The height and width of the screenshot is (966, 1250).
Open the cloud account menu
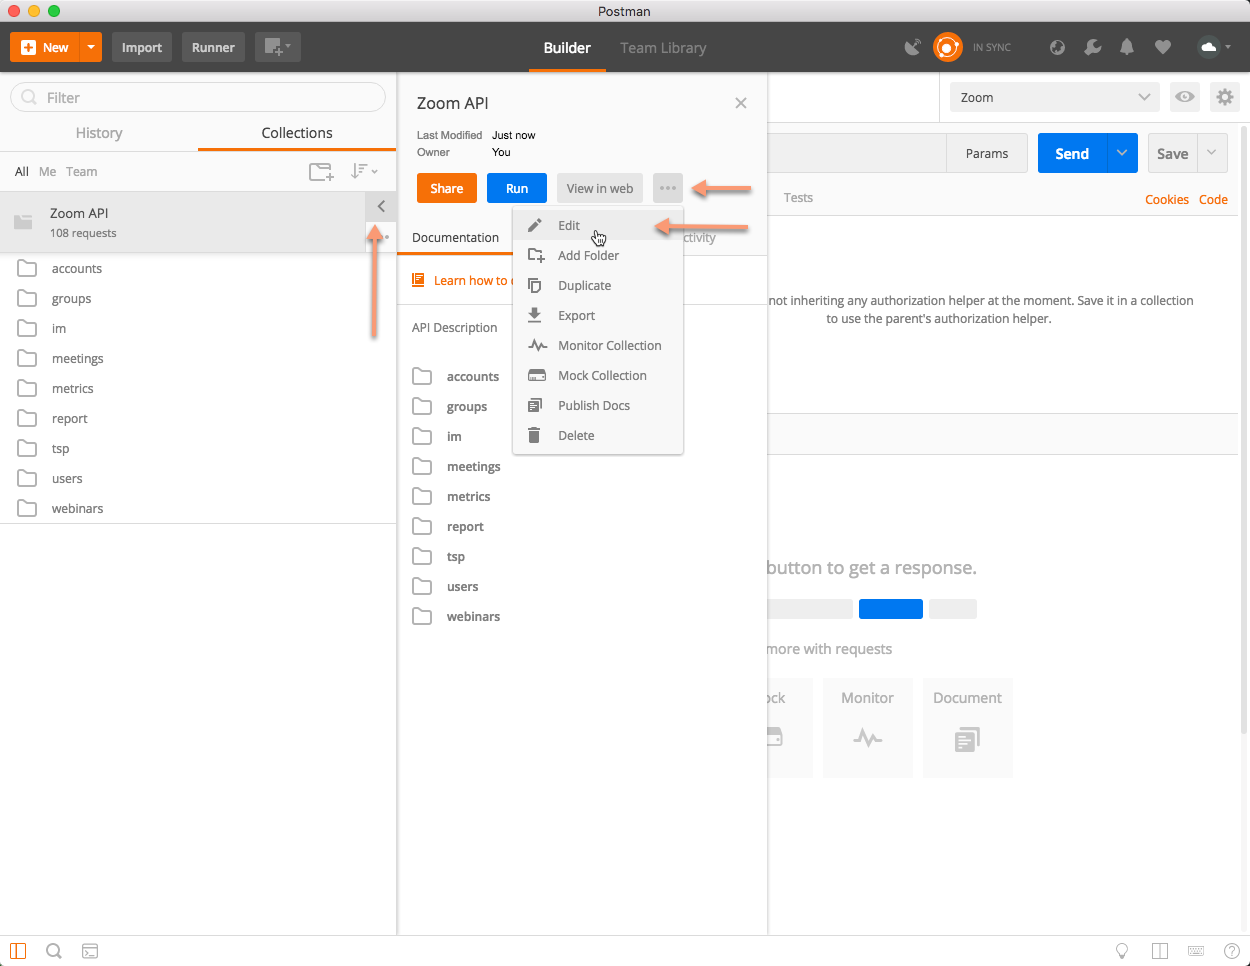pos(1215,47)
